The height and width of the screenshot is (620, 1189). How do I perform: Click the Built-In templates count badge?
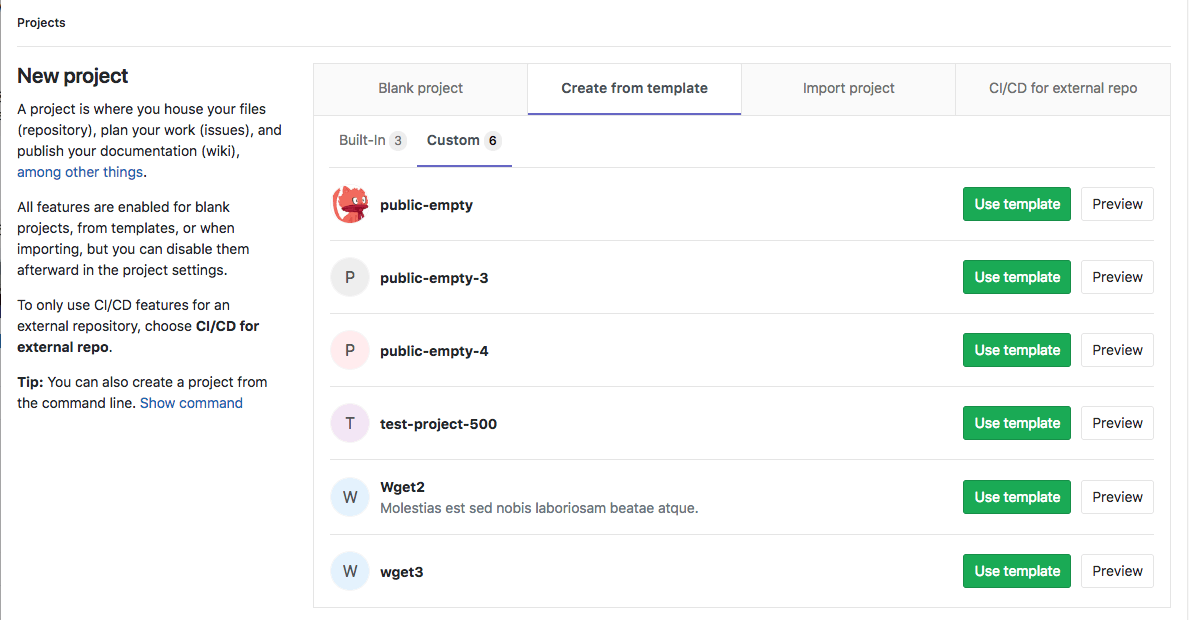(x=398, y=140)
